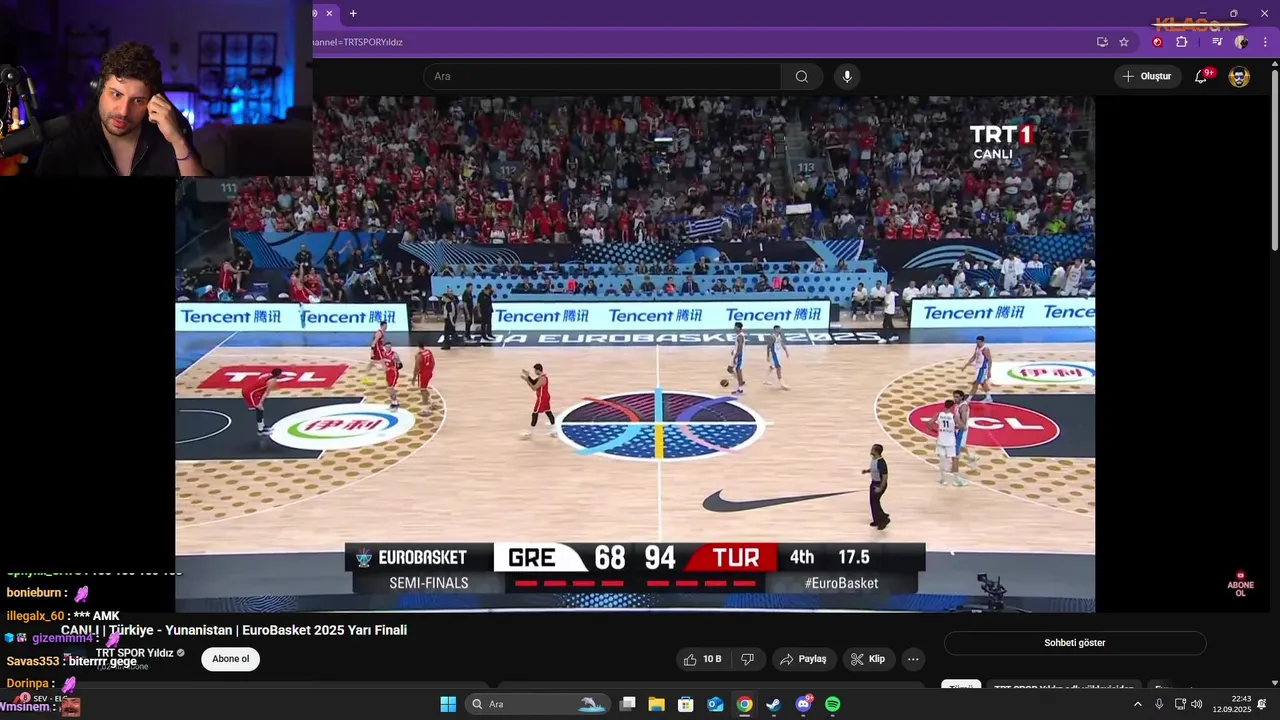This screenshot has width=1280, height=720.
Task: Click the YouTube search magnifier button
Action: click(802, 76)
